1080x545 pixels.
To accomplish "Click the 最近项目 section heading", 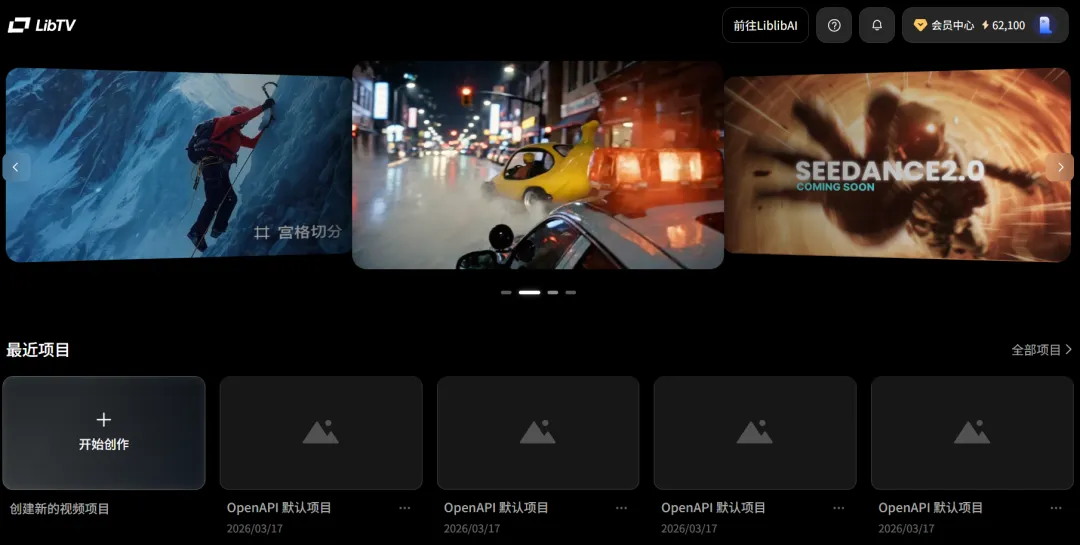I will [38, 350].
